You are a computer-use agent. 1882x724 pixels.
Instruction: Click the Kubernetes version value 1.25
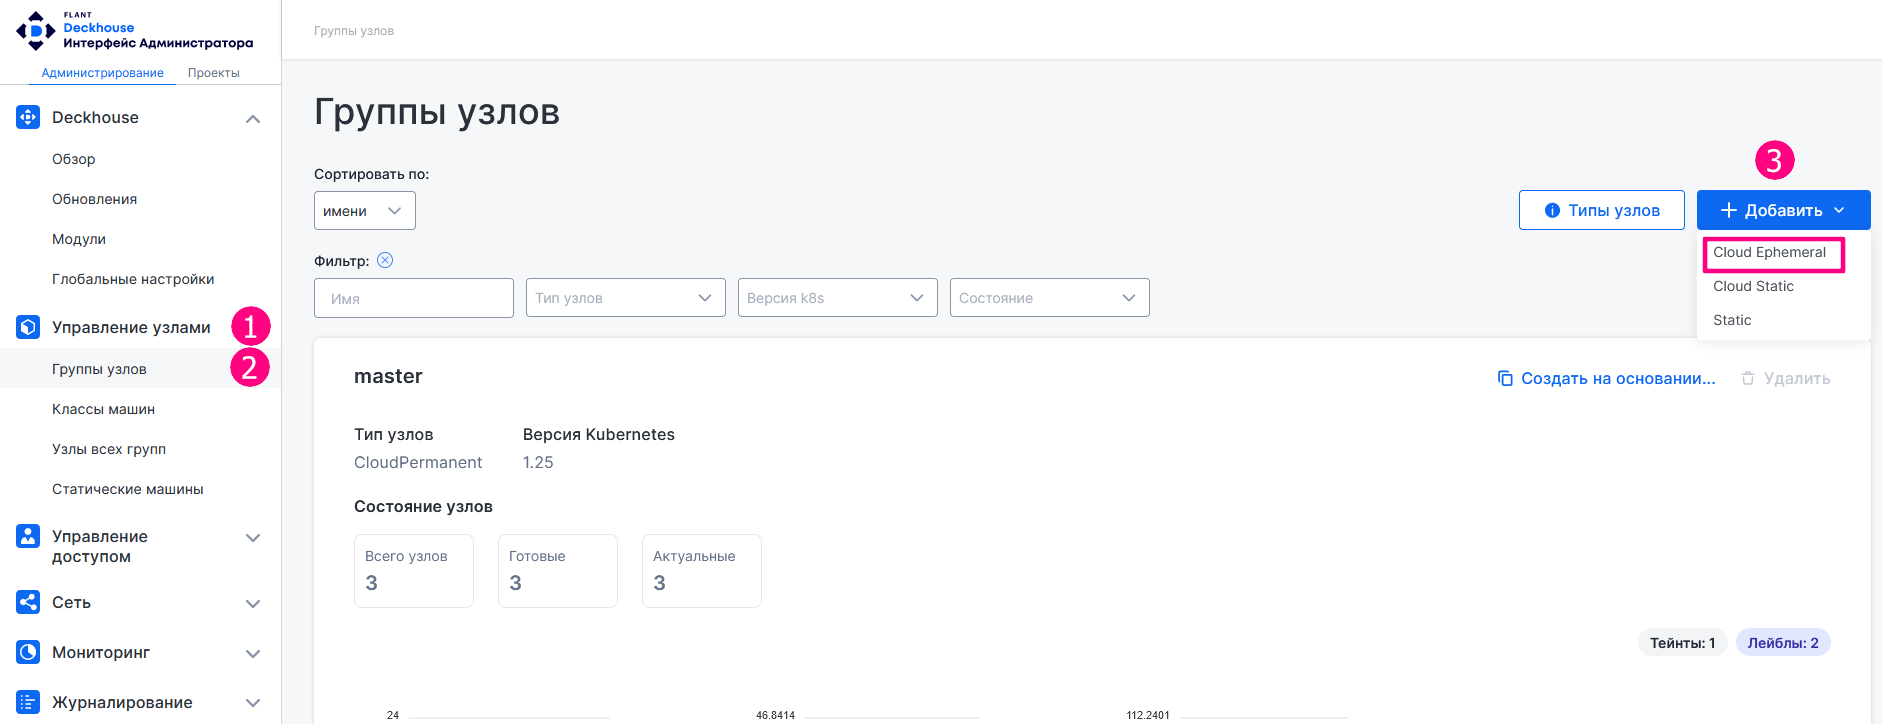(x=538, y=462)
